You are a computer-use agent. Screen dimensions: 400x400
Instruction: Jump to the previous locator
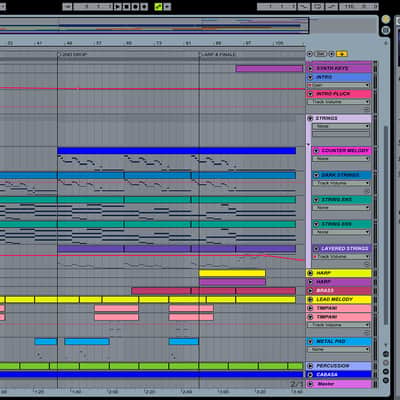click(310, 54)
